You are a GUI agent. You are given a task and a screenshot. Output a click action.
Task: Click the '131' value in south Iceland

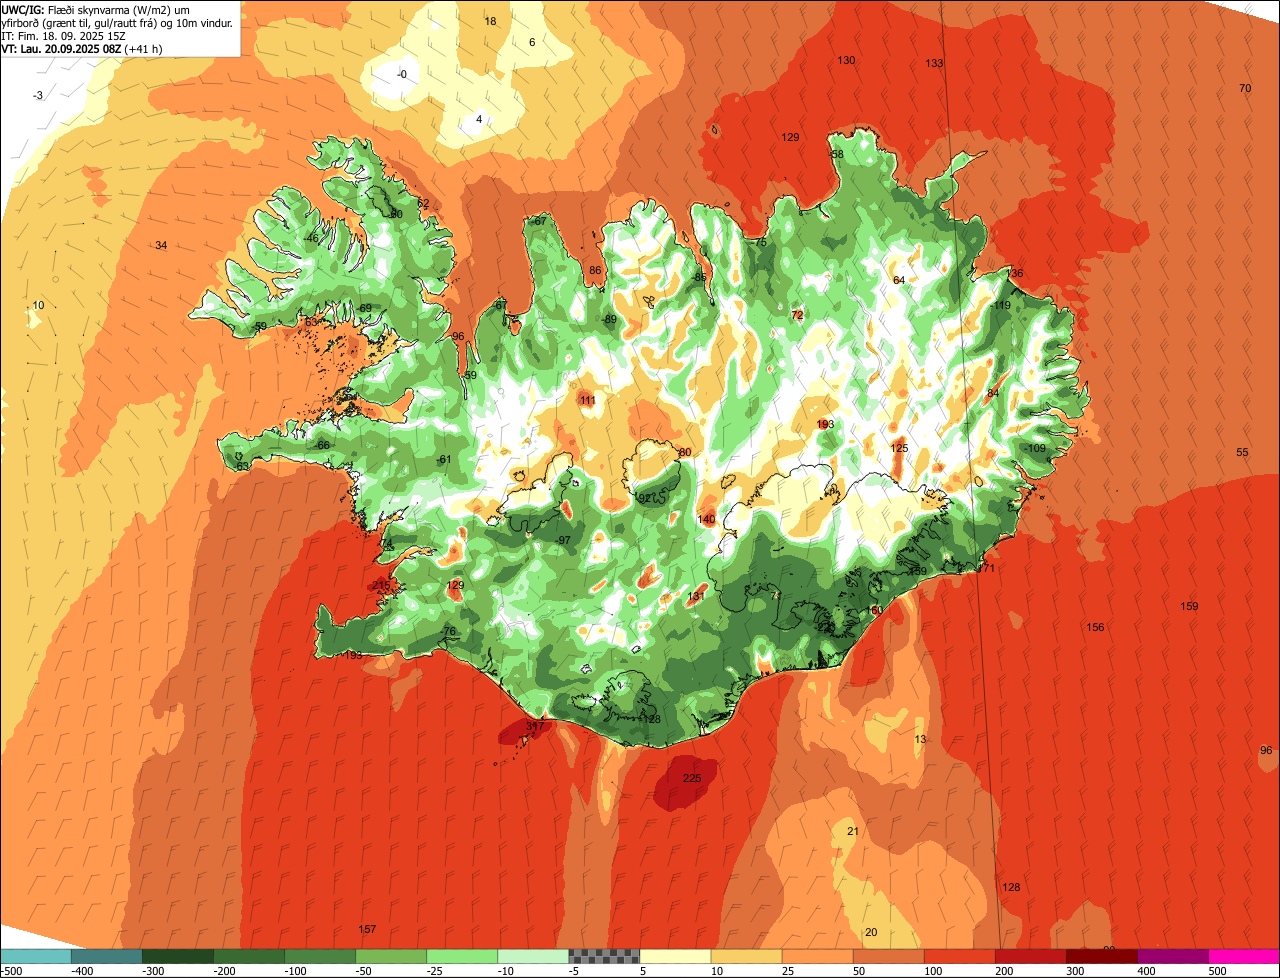697,596
